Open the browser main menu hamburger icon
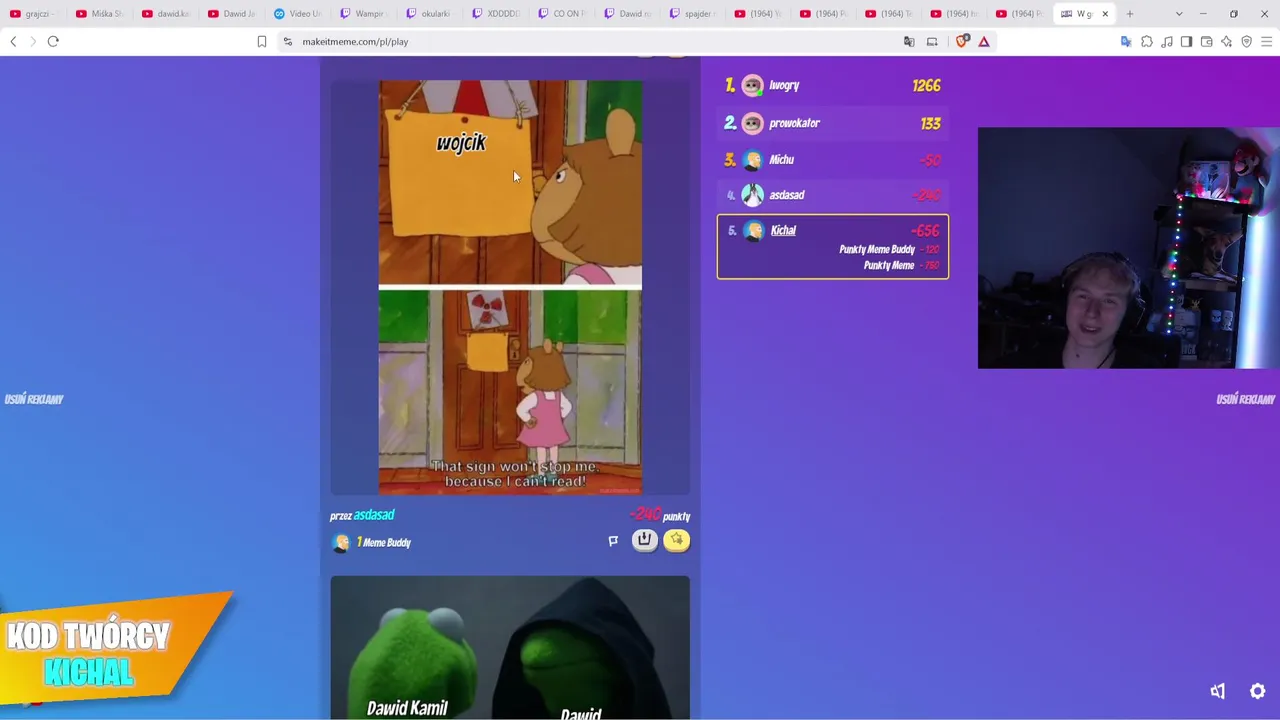 (1267, 41)
